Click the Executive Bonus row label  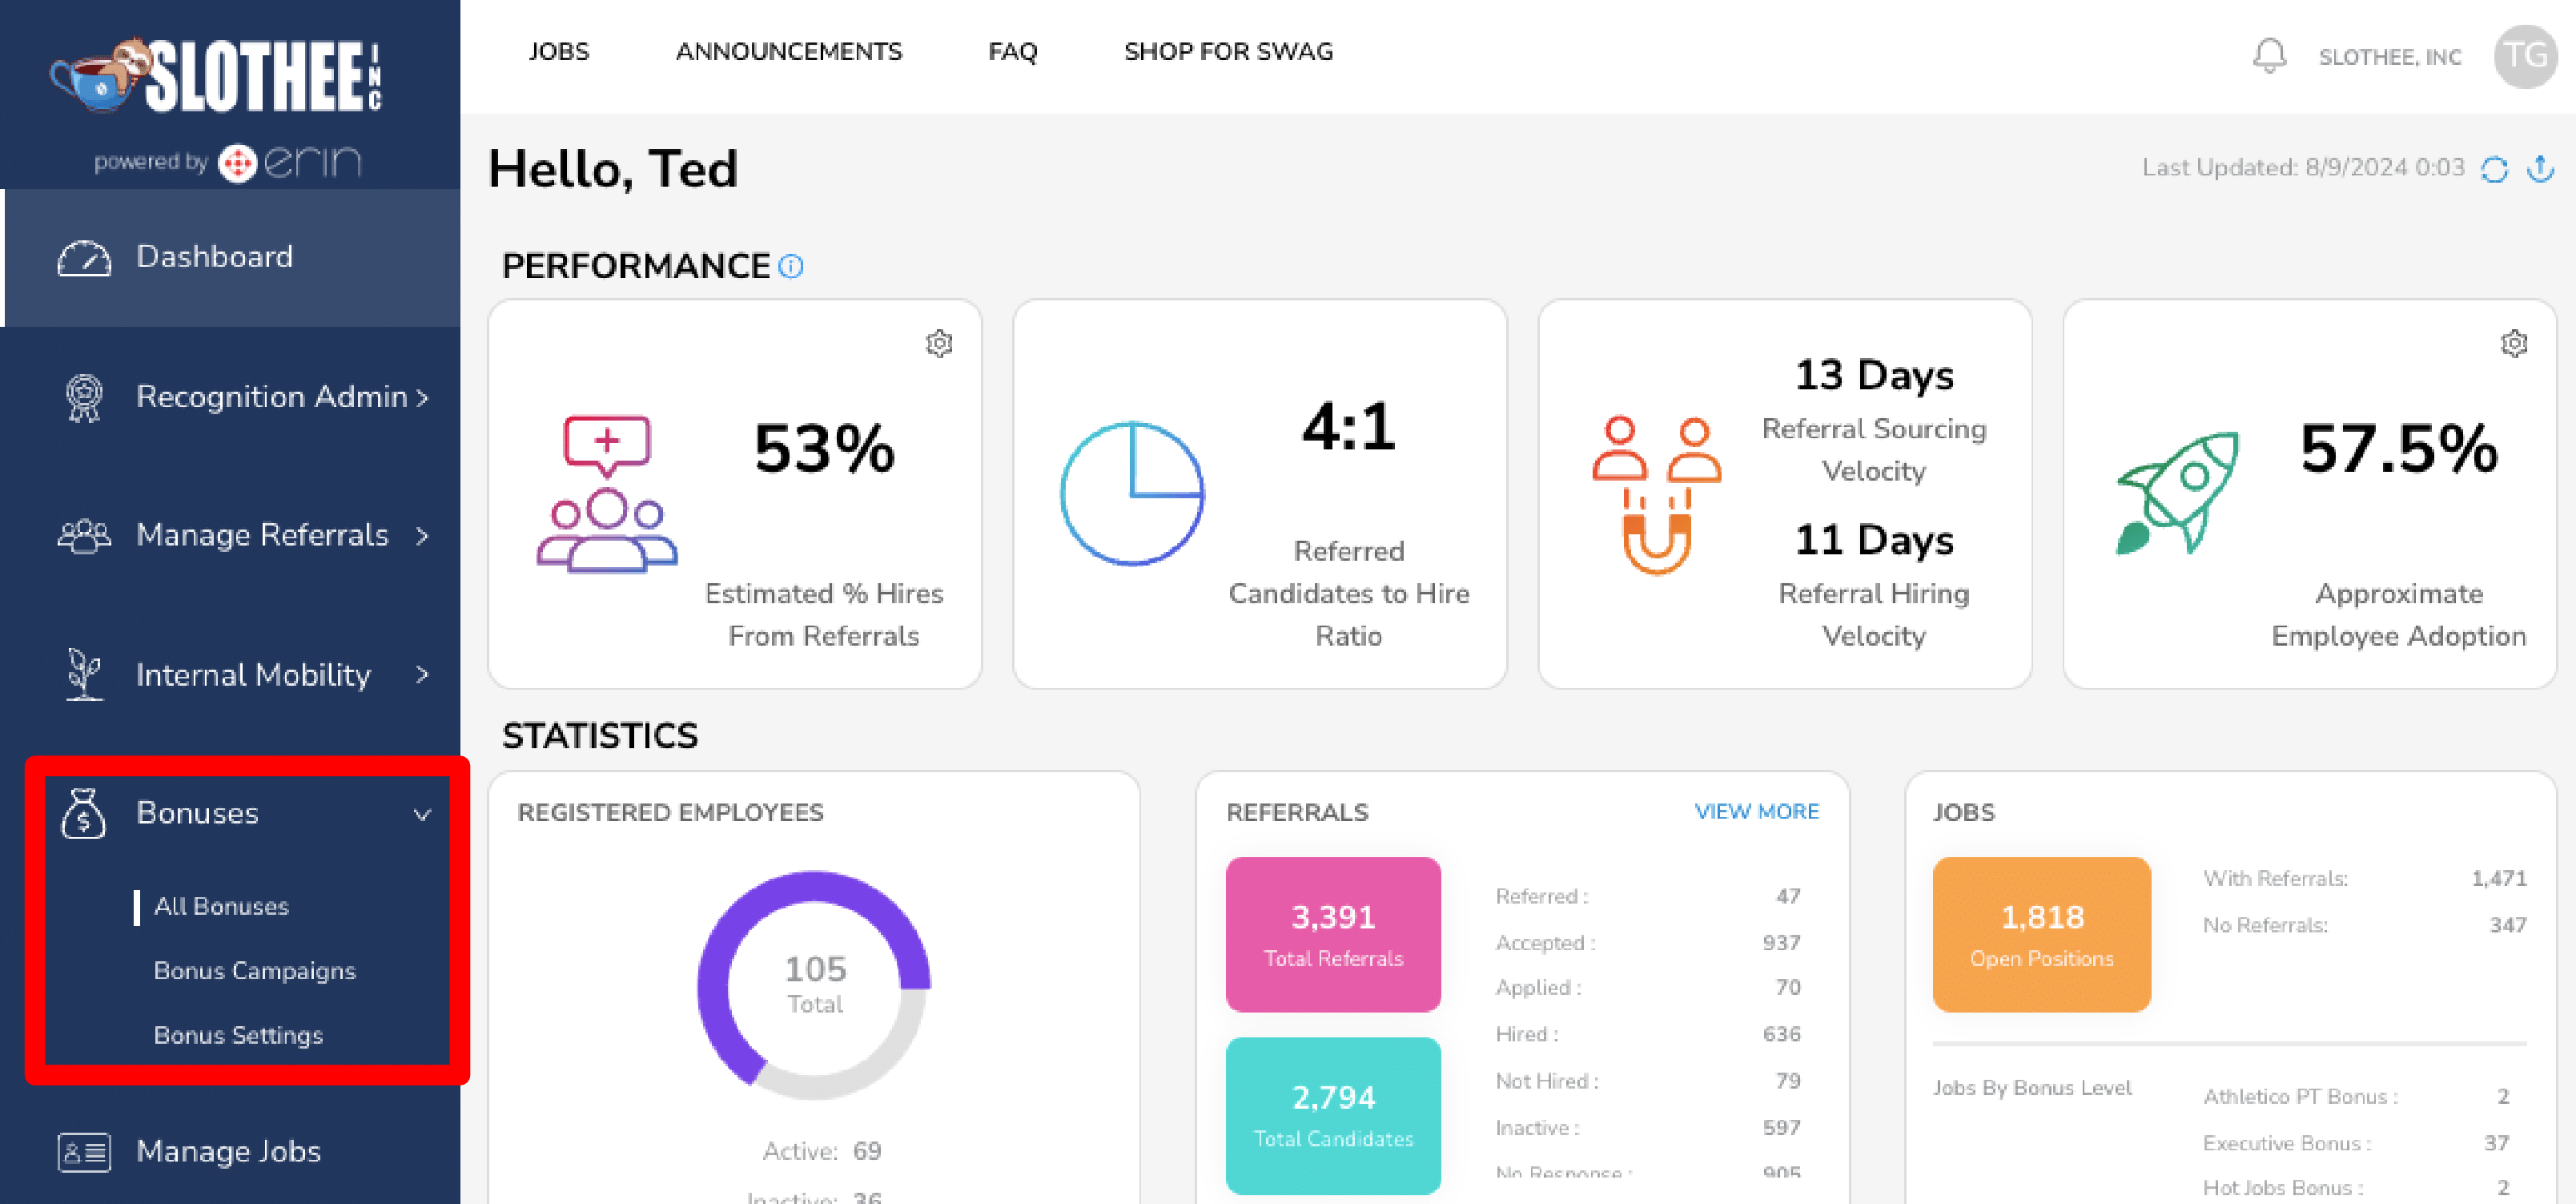[x=2286, y=1143]
